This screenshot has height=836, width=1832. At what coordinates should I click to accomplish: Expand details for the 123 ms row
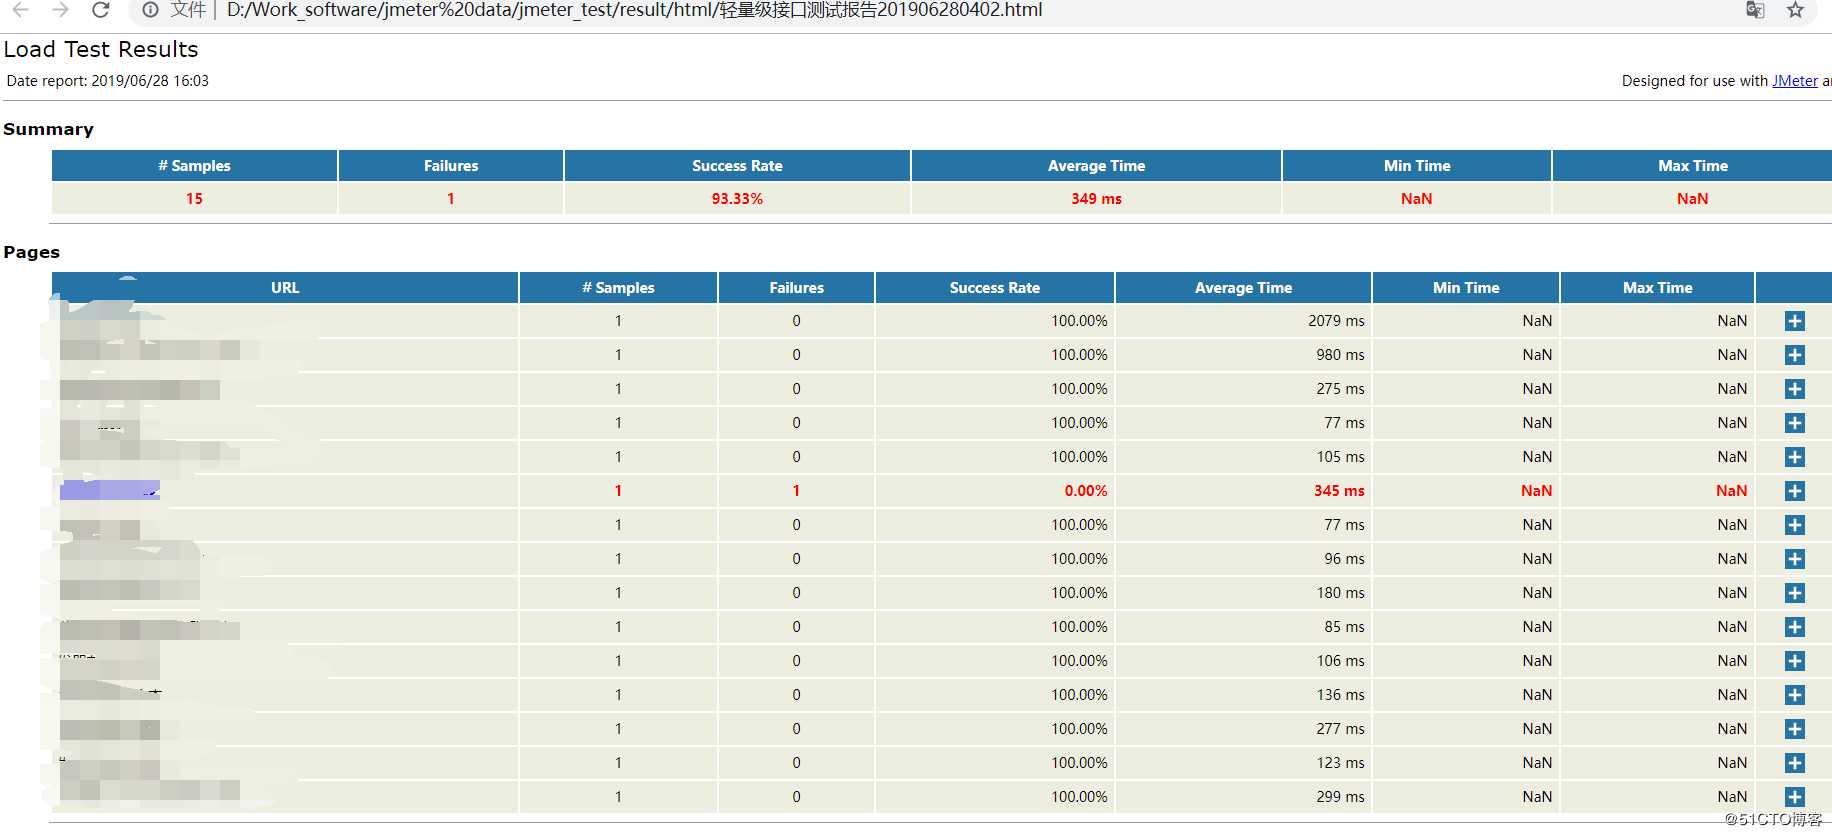click(1795, 763)
